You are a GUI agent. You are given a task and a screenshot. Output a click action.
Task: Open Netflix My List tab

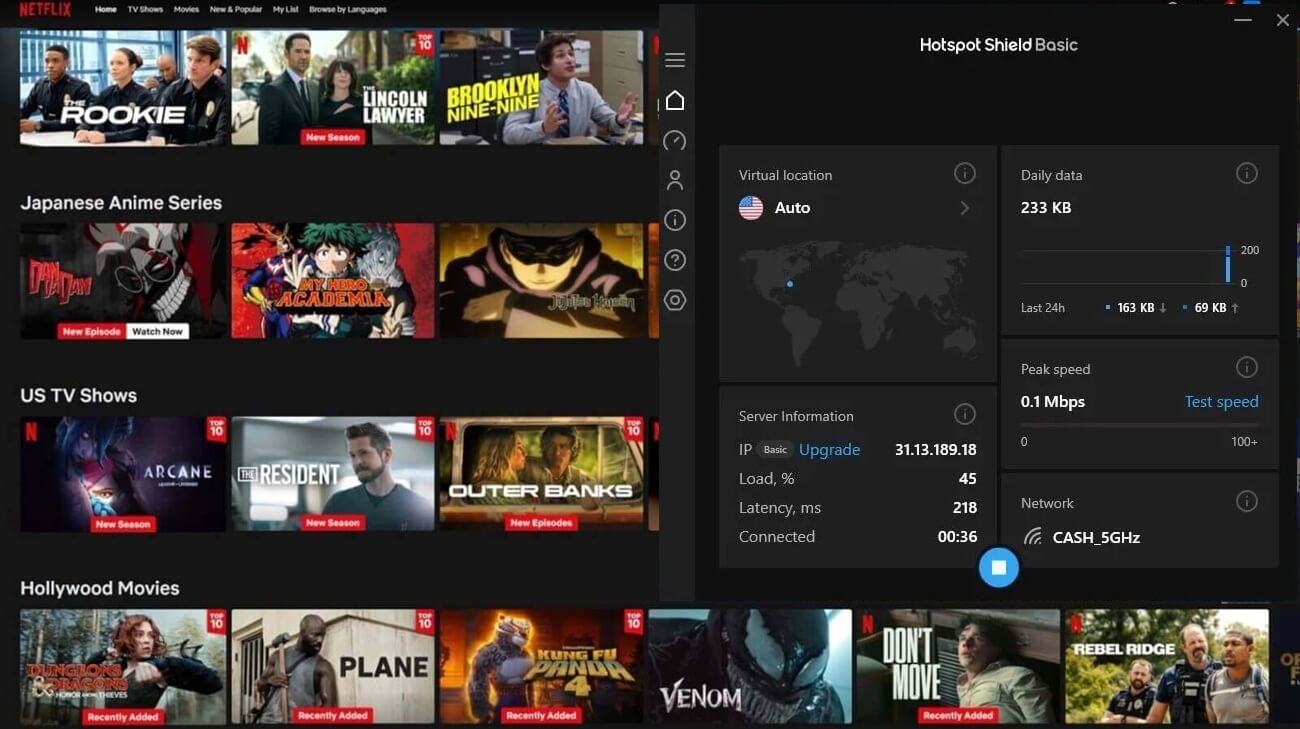286,10
